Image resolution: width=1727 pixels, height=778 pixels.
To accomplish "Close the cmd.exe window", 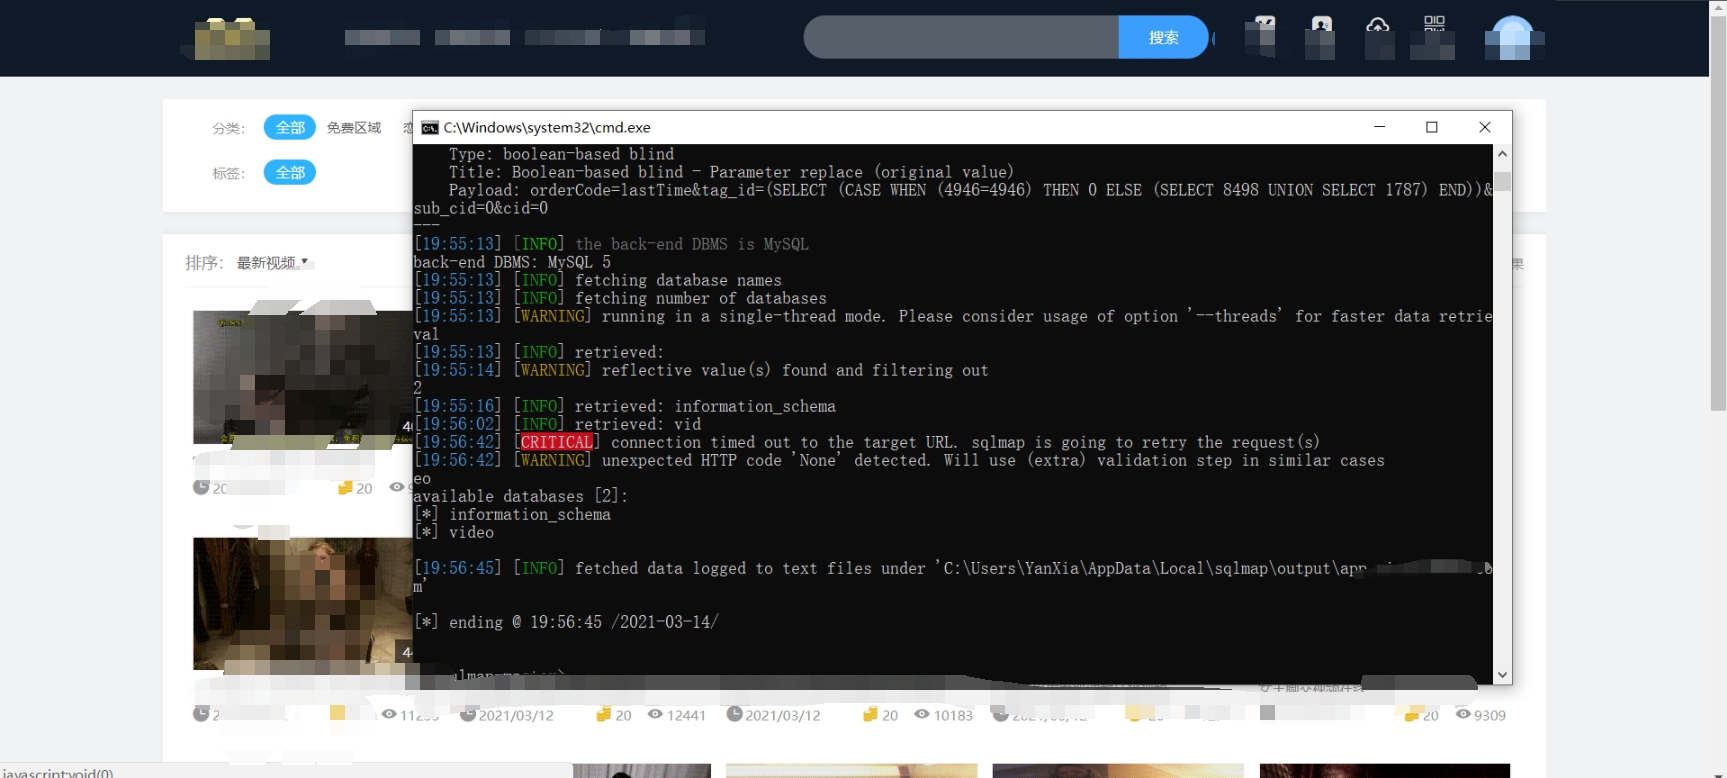I will point(1484,127).
